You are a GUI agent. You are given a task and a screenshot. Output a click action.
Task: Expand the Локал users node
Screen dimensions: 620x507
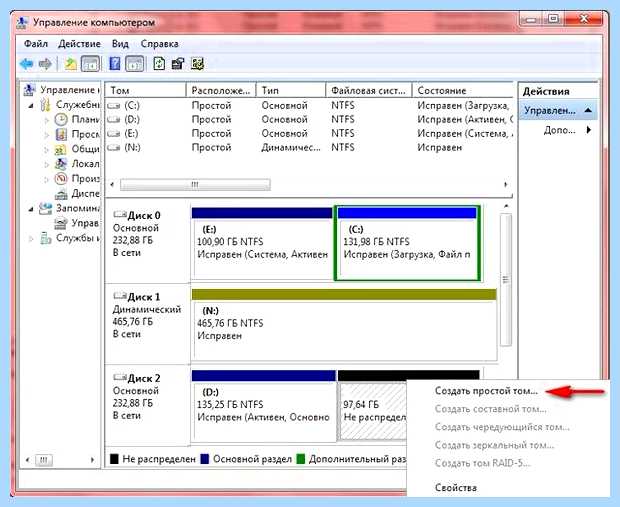pyautogui.click(x=47, y=164)
